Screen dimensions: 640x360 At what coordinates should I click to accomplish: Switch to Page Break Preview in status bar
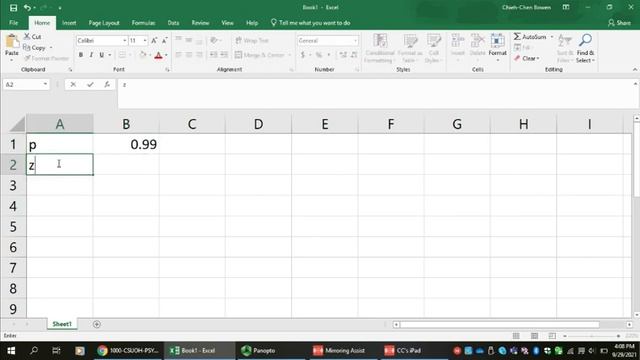coord(552,336)
